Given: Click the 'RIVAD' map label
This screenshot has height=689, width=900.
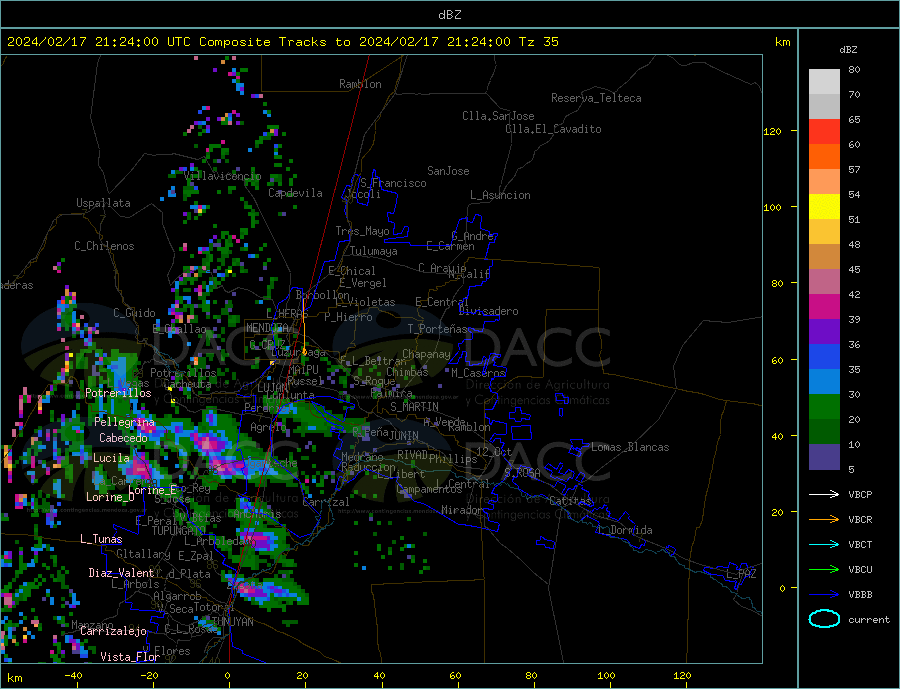Looking at the screenshot, I should coord(412,455).
